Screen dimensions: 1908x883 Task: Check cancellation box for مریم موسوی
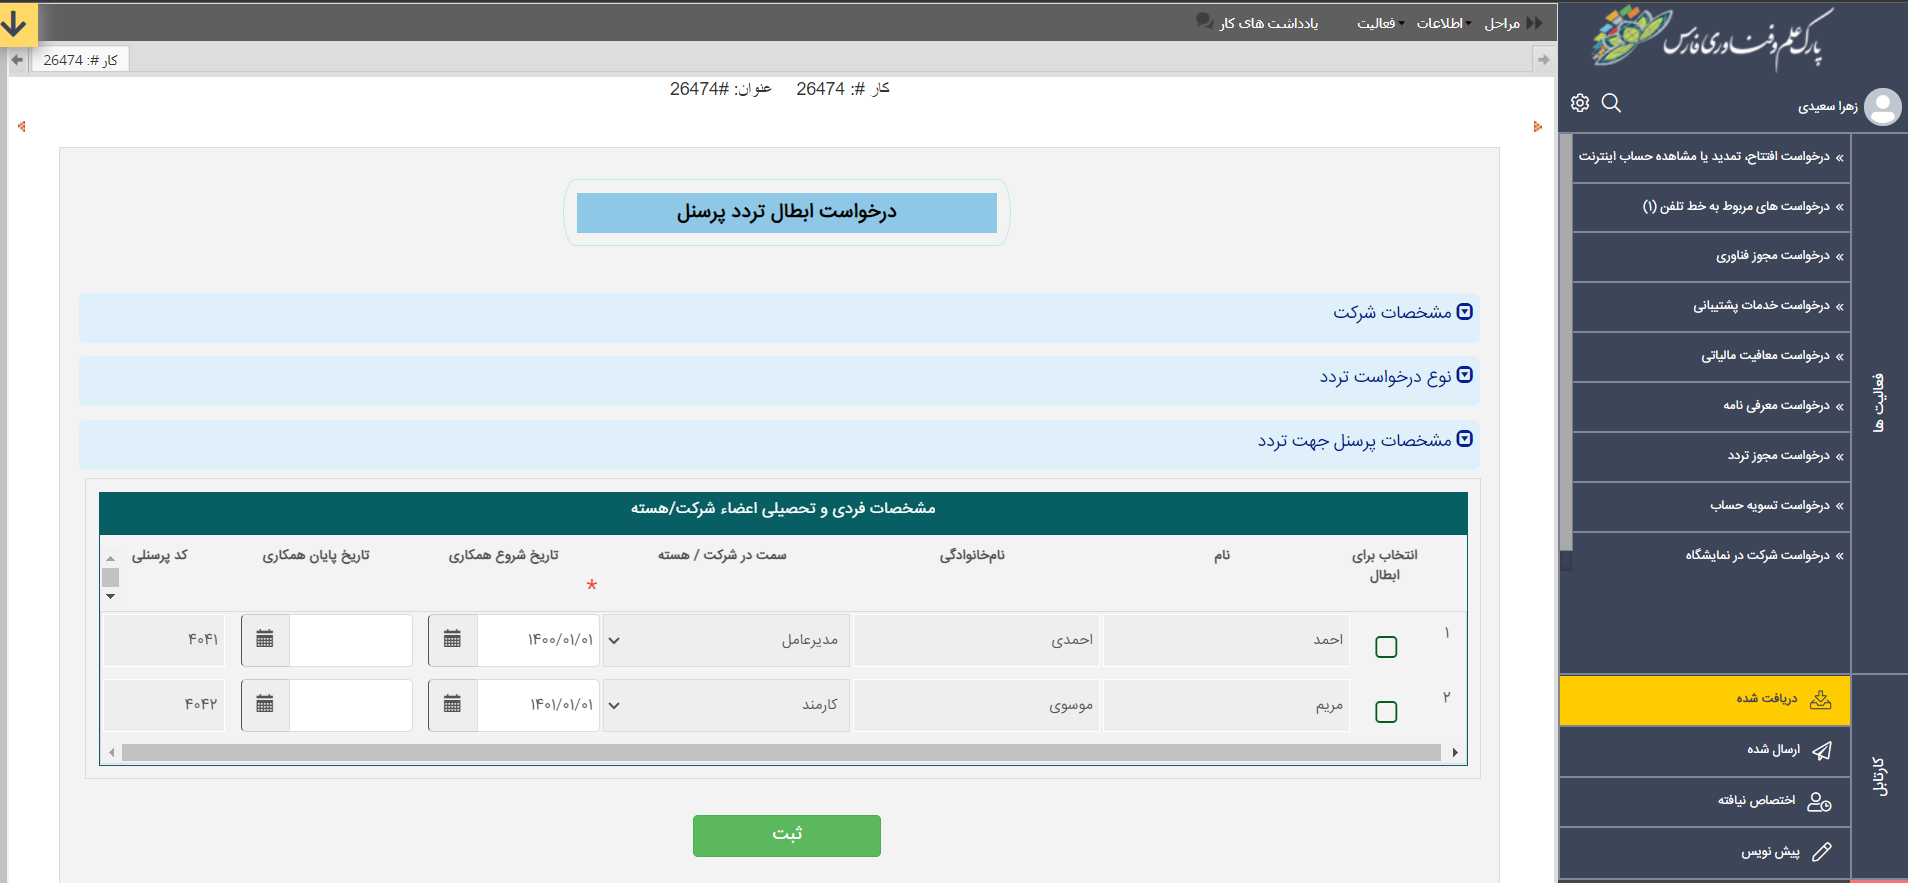[x=1386, y=712]
